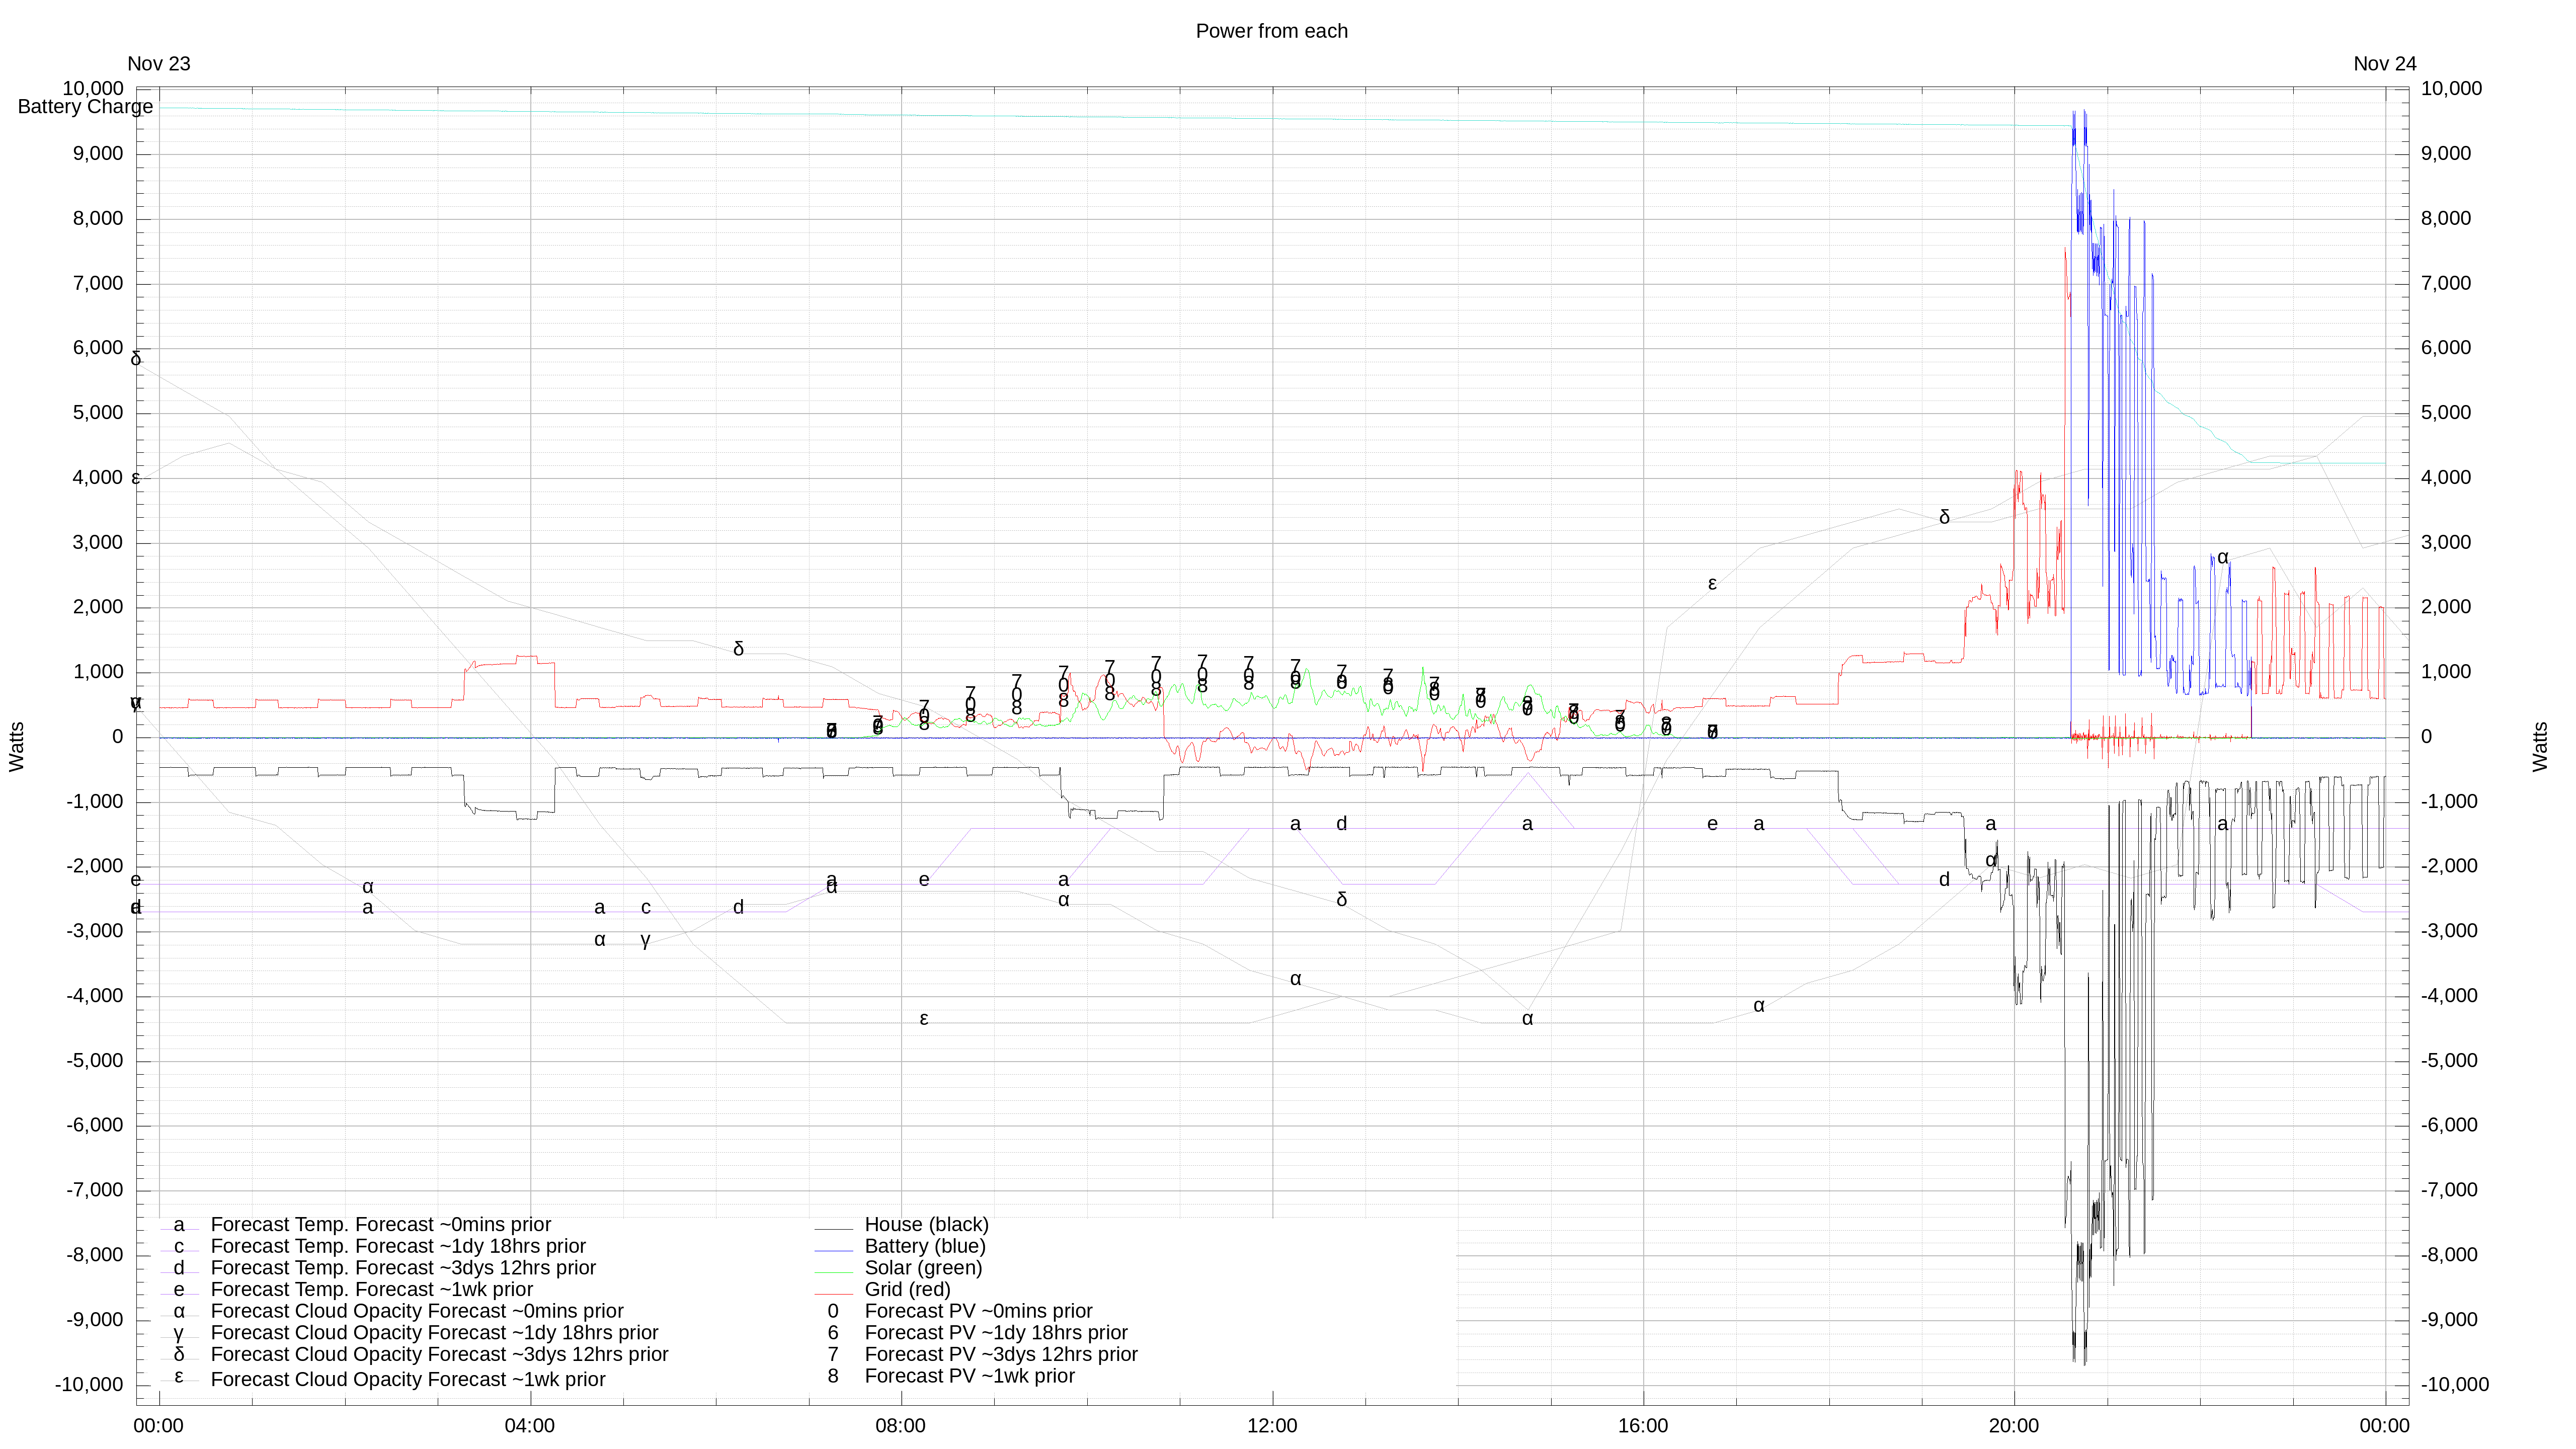Click legend 'Forecast Cloud Opacity Forecast ~1dy 18hrs prior'
Image resolution: width=2576 pixels, height=1449 pixels.
[x=434, y=1333]
